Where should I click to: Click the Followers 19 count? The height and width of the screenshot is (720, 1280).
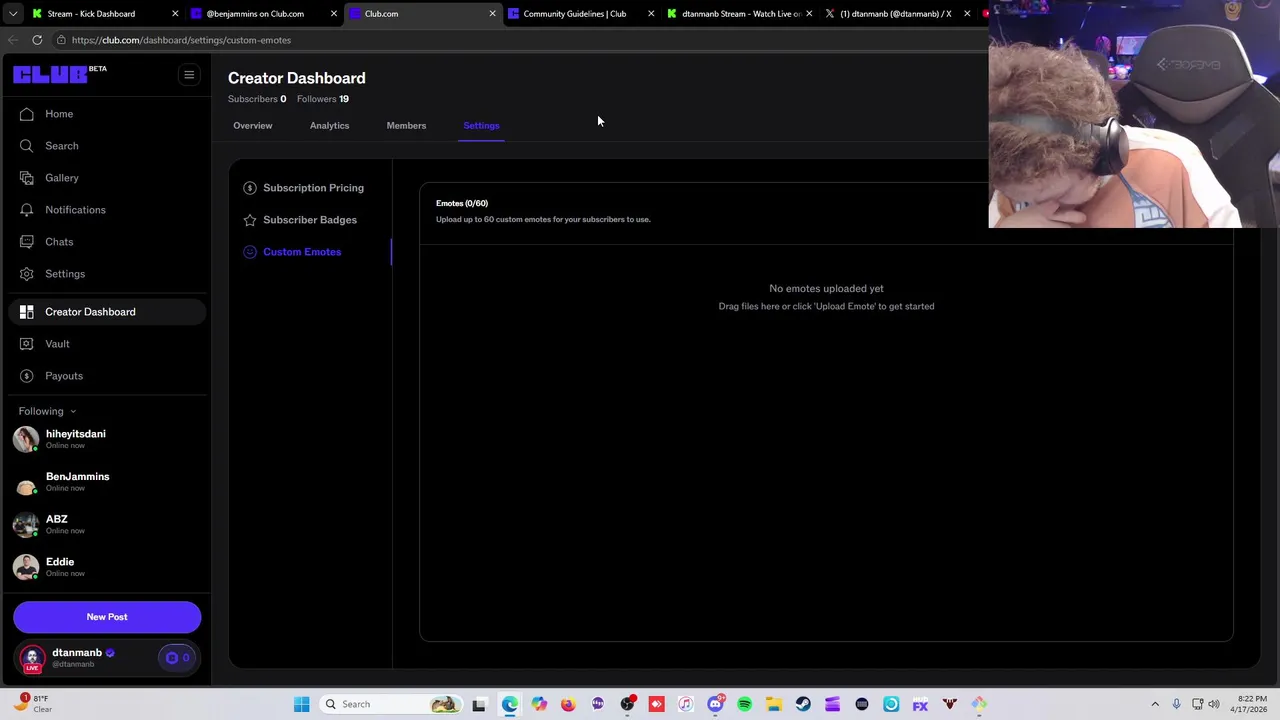[x=323, y=99]
